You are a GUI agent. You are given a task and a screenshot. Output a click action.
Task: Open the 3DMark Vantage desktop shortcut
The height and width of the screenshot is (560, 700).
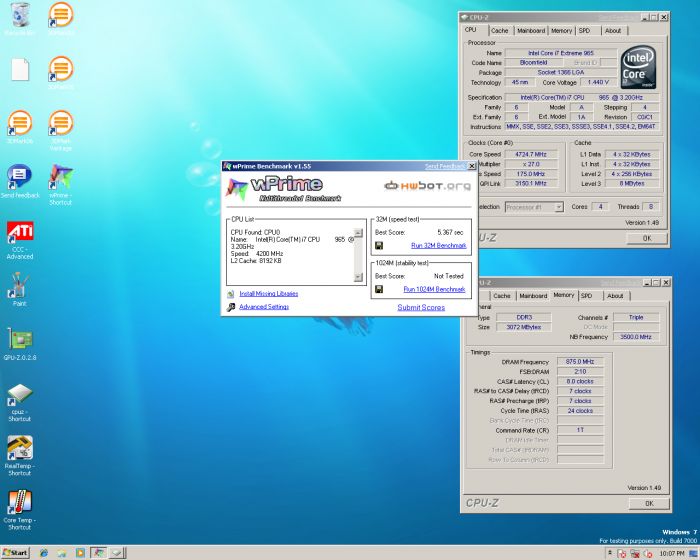click(61, 130)
